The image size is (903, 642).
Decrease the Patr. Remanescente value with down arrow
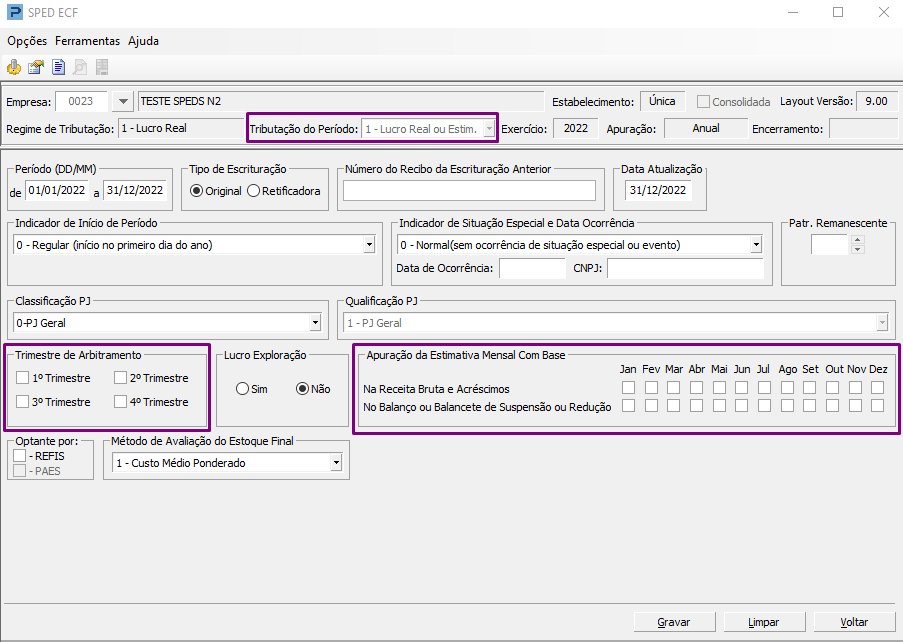(x=858, y=249)
